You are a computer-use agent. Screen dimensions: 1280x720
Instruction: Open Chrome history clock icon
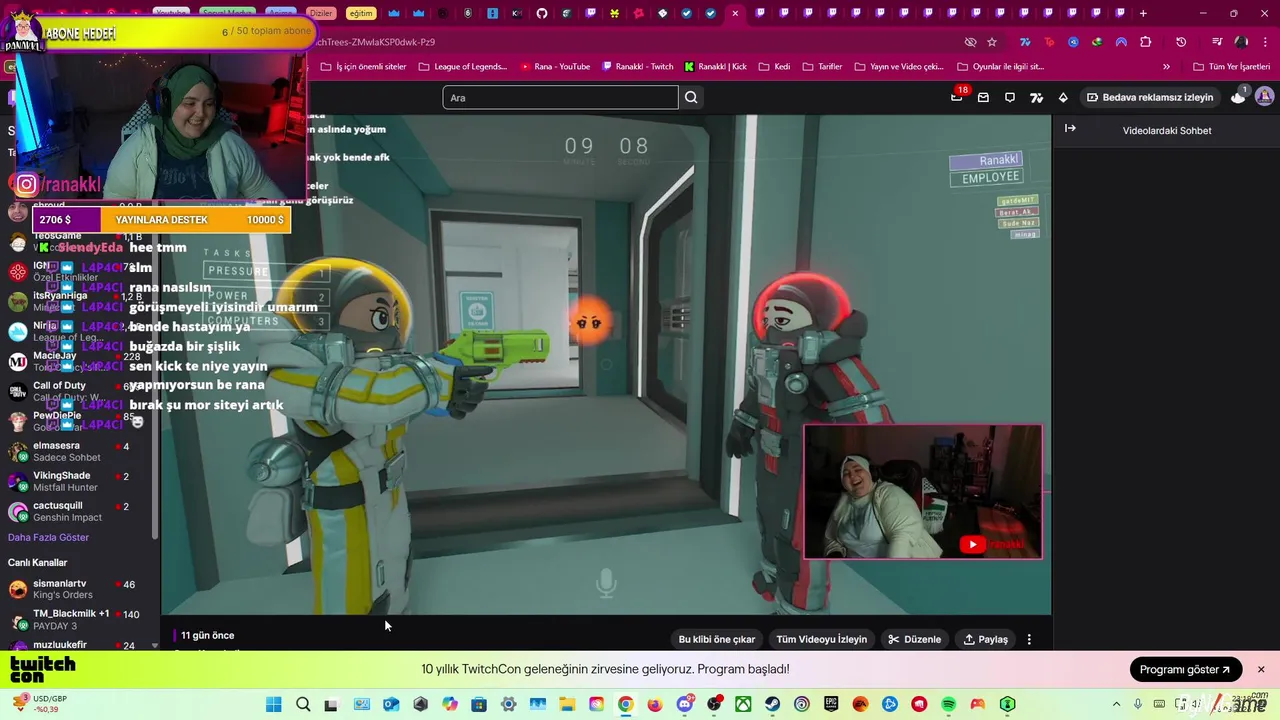click(1181, 42)
